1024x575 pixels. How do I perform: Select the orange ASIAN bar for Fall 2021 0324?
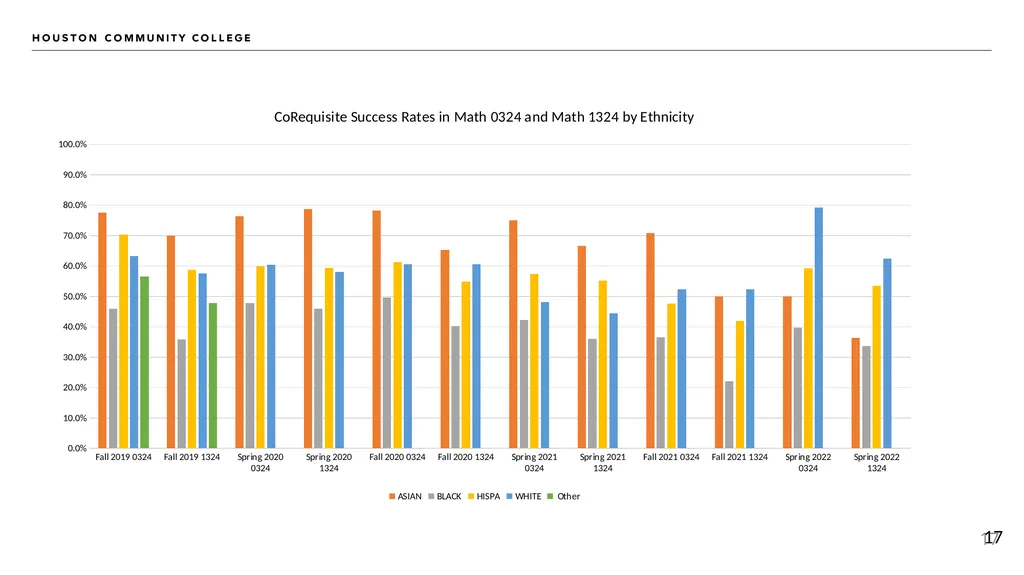(650, 341)
